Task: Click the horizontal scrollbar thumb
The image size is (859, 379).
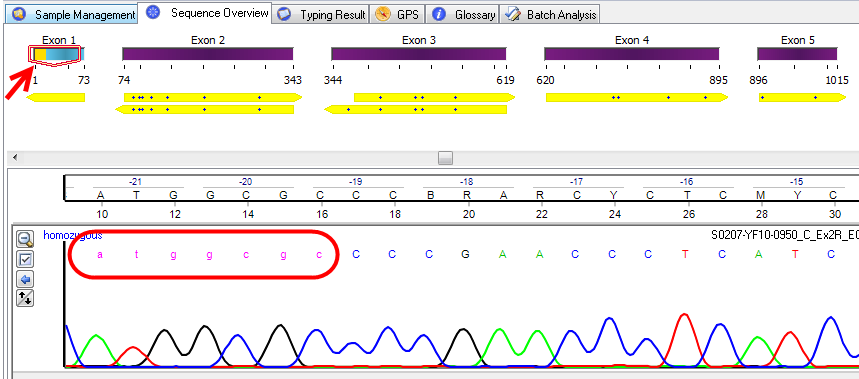Action: [446, 158]
